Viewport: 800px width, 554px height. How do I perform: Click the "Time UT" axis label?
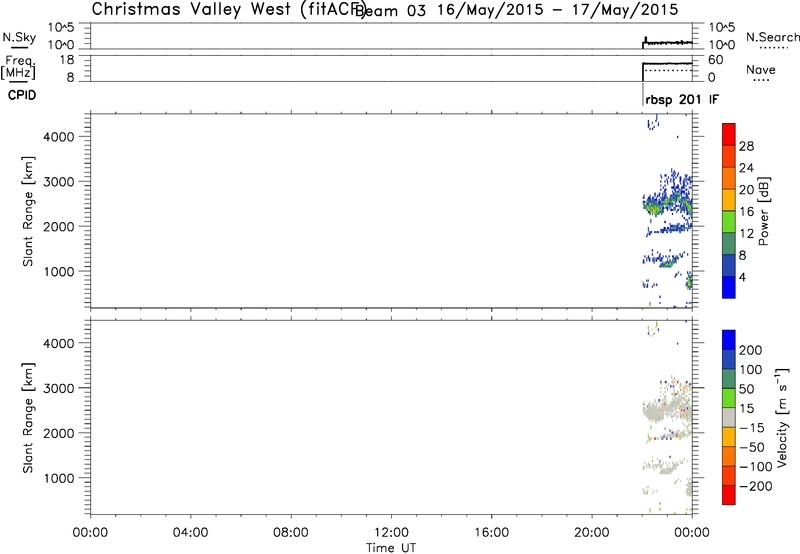[391, 548]
